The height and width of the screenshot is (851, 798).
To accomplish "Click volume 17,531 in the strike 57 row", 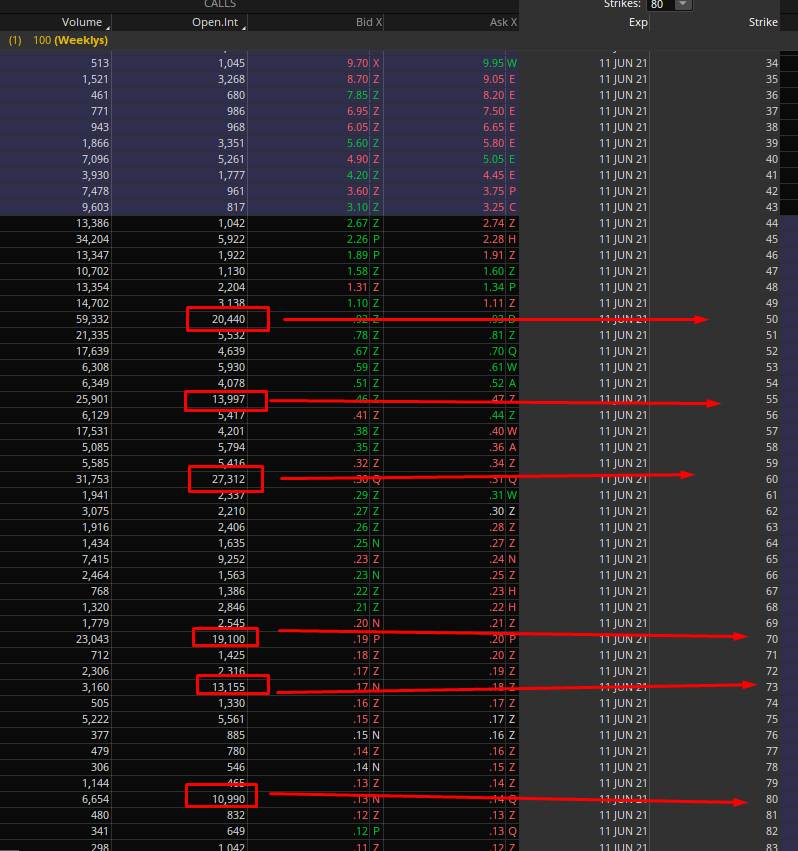I will coord(92,431).
